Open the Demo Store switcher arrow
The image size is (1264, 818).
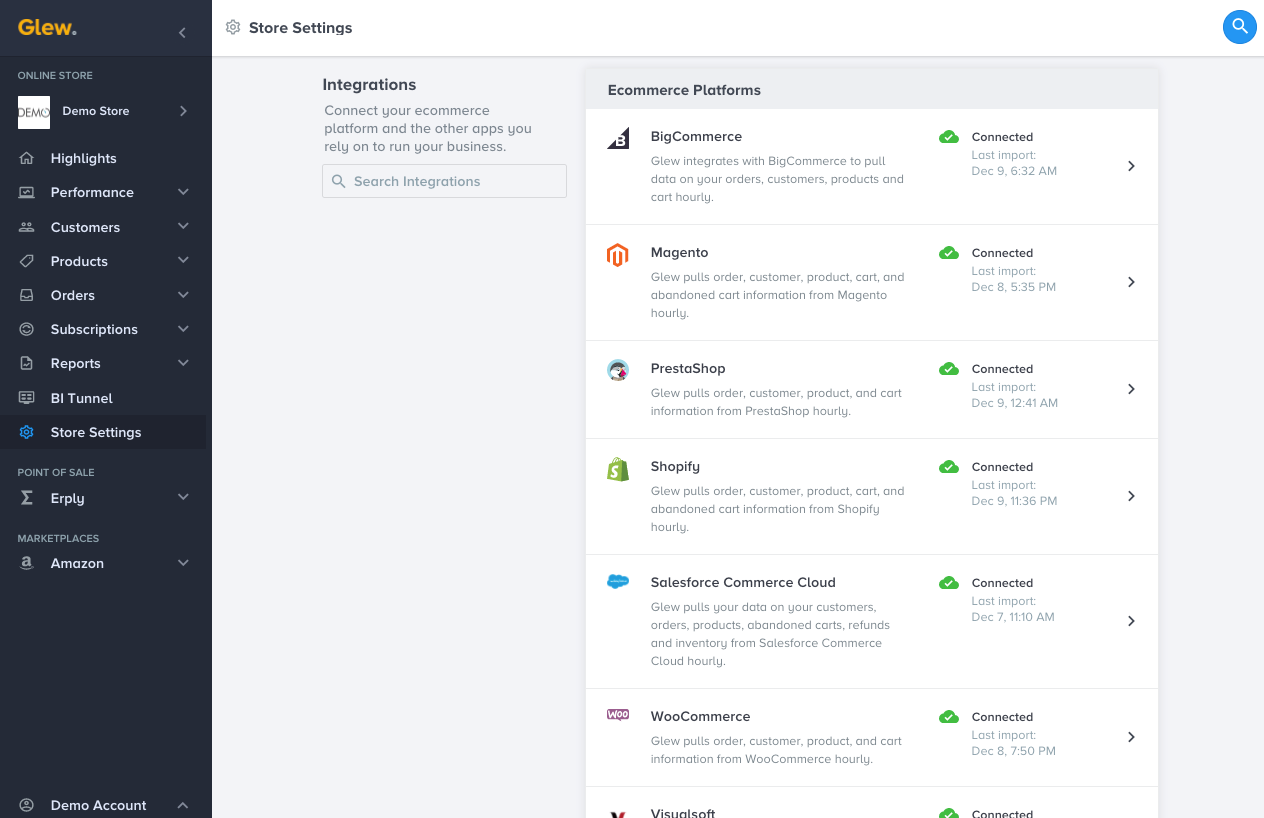pyautogui.click(x=183, y=111)
